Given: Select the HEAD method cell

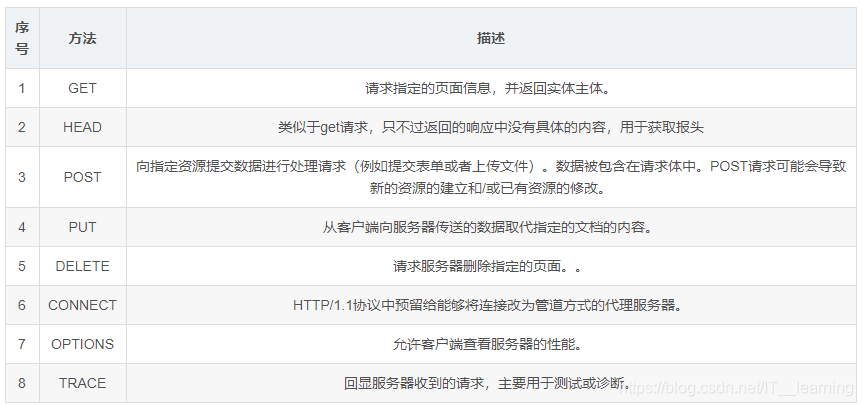Looking at the screenshot, I should (x=82, y=127).
